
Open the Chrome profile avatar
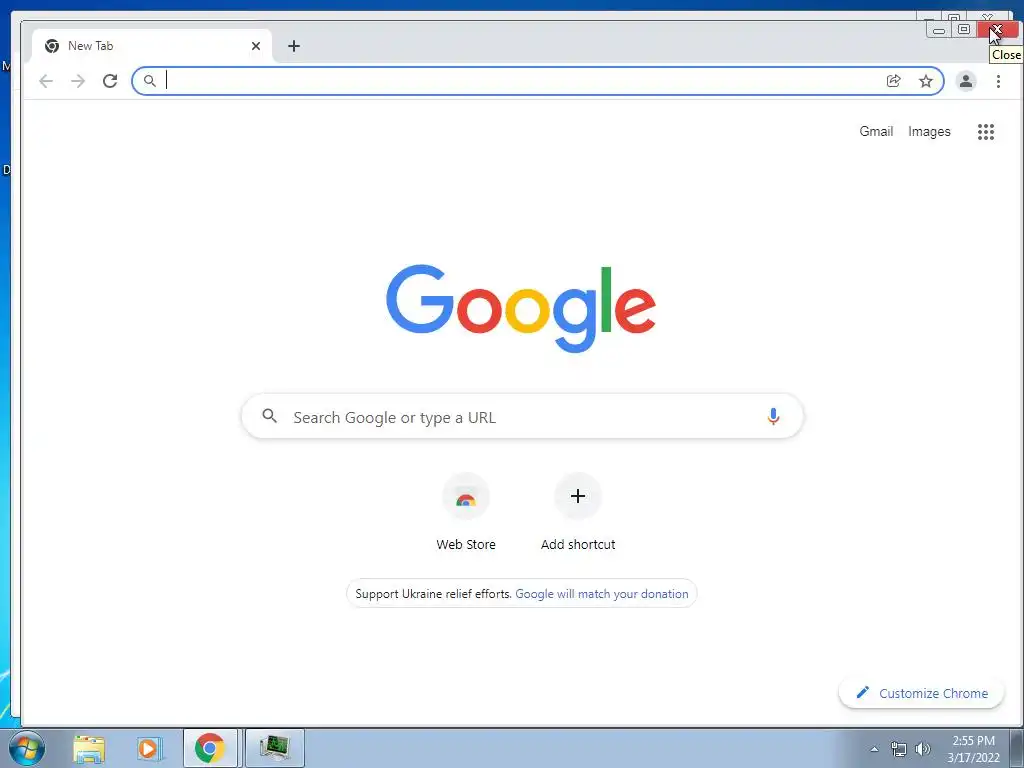pos(965,81)
